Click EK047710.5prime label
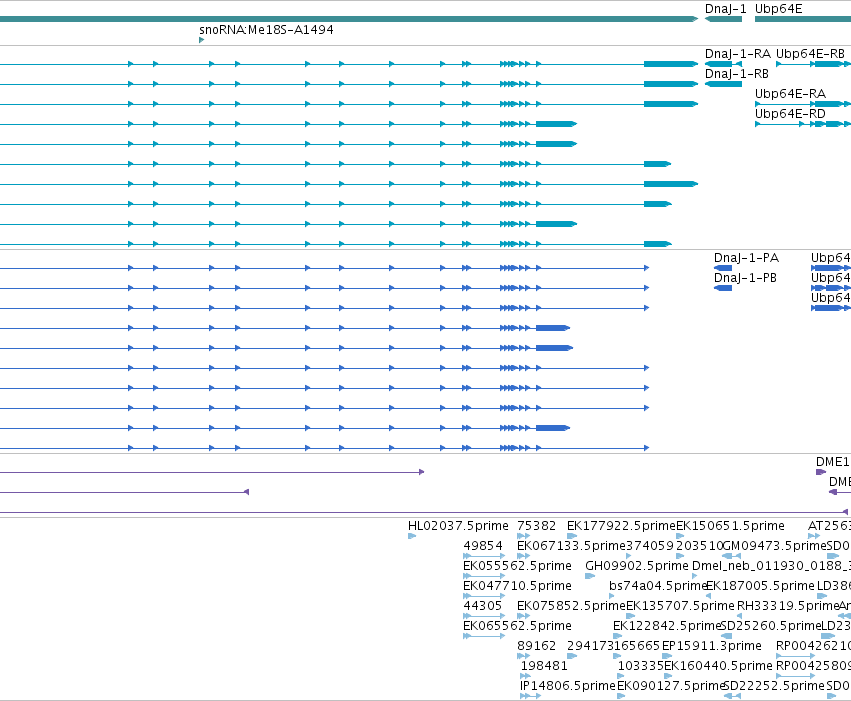The width and height of the screenshot is (851, 701). coord(517,586)
